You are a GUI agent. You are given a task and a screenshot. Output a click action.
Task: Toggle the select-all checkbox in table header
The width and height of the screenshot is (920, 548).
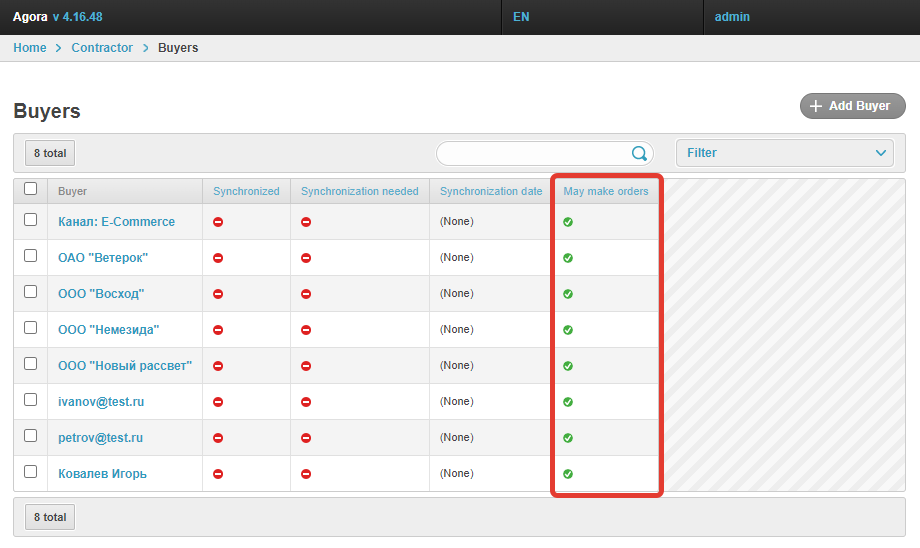click(x=30, y=189)
